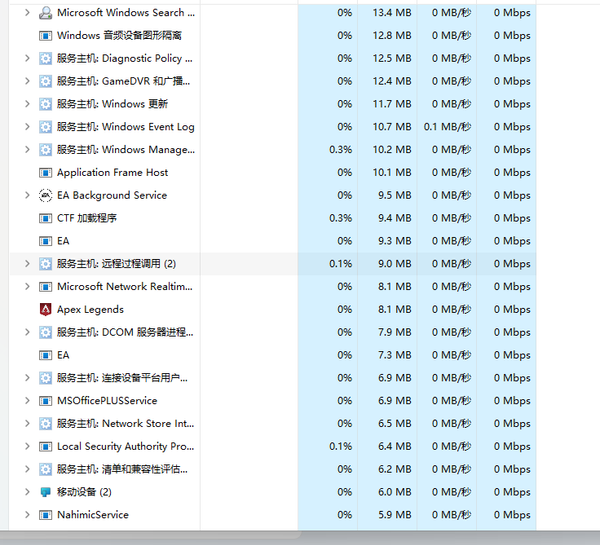Expand 服务主机: DCOM 服务器进程 row

(x=27, y=332)
